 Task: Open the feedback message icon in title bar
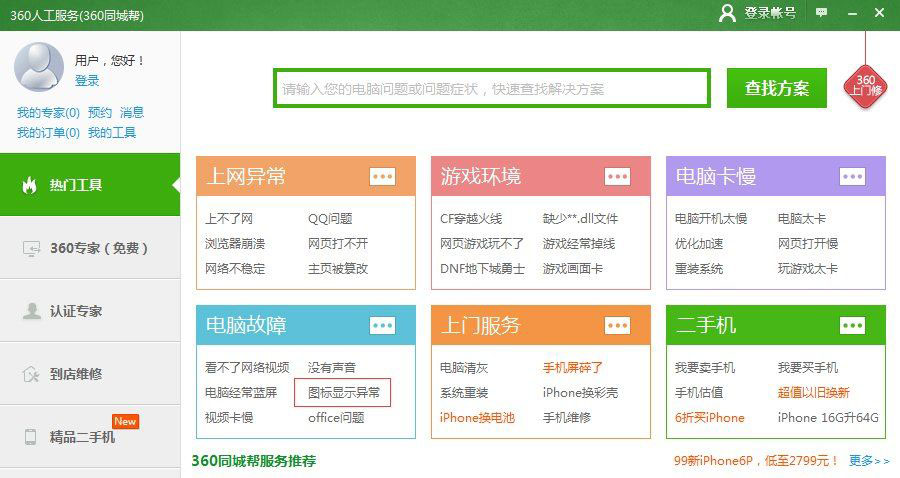[x=822, y=13]
